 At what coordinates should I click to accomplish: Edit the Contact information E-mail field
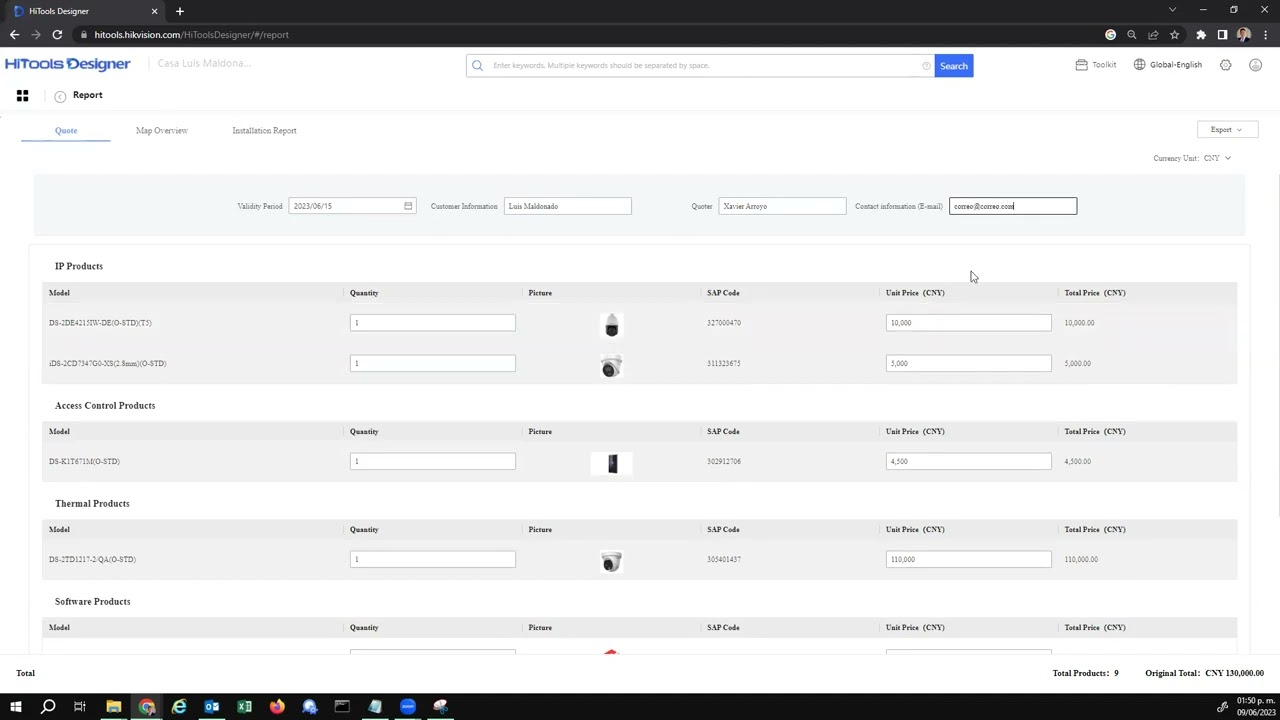(1013, 206)
